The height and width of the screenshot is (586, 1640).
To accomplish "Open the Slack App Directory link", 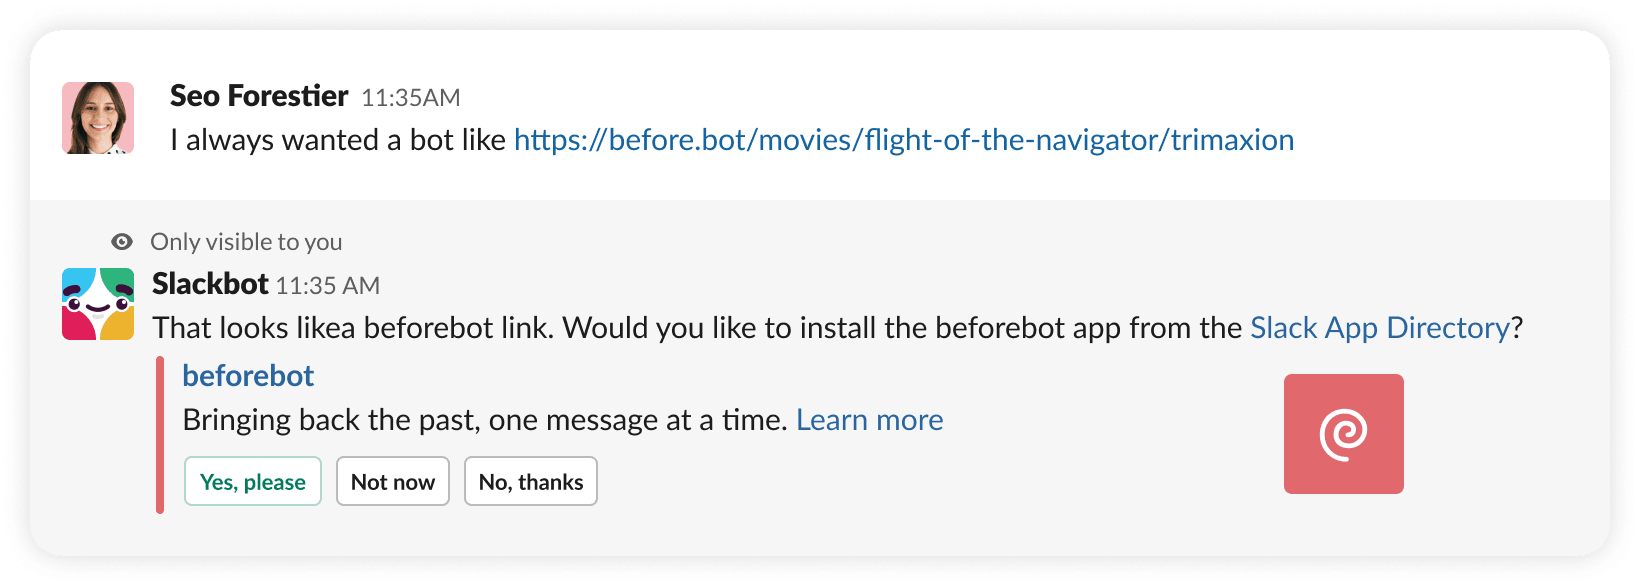I will pyautogui.click(x=1380, y=327).
